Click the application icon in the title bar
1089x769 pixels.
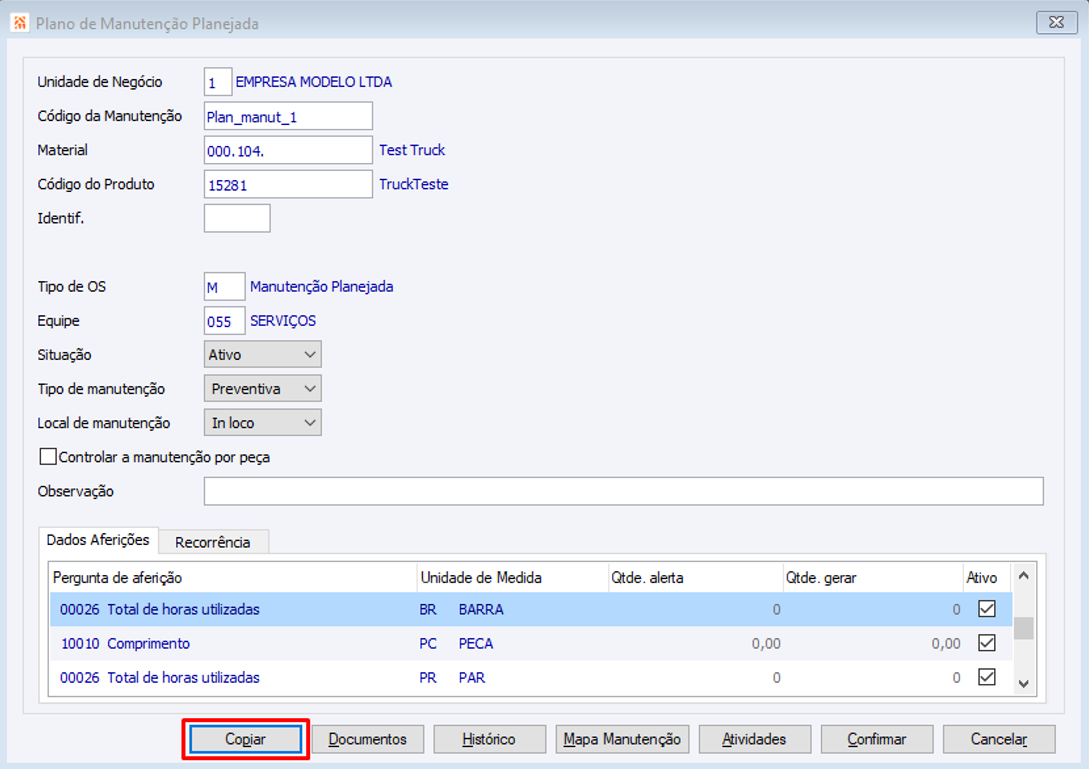(x=19, y=23)
